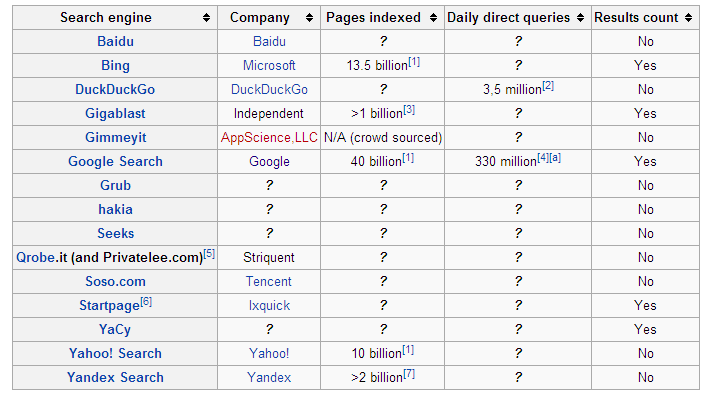The width and height of the screenshot is (712, 395).
Task: Open the YaCy link
Action: pos(115,330)
